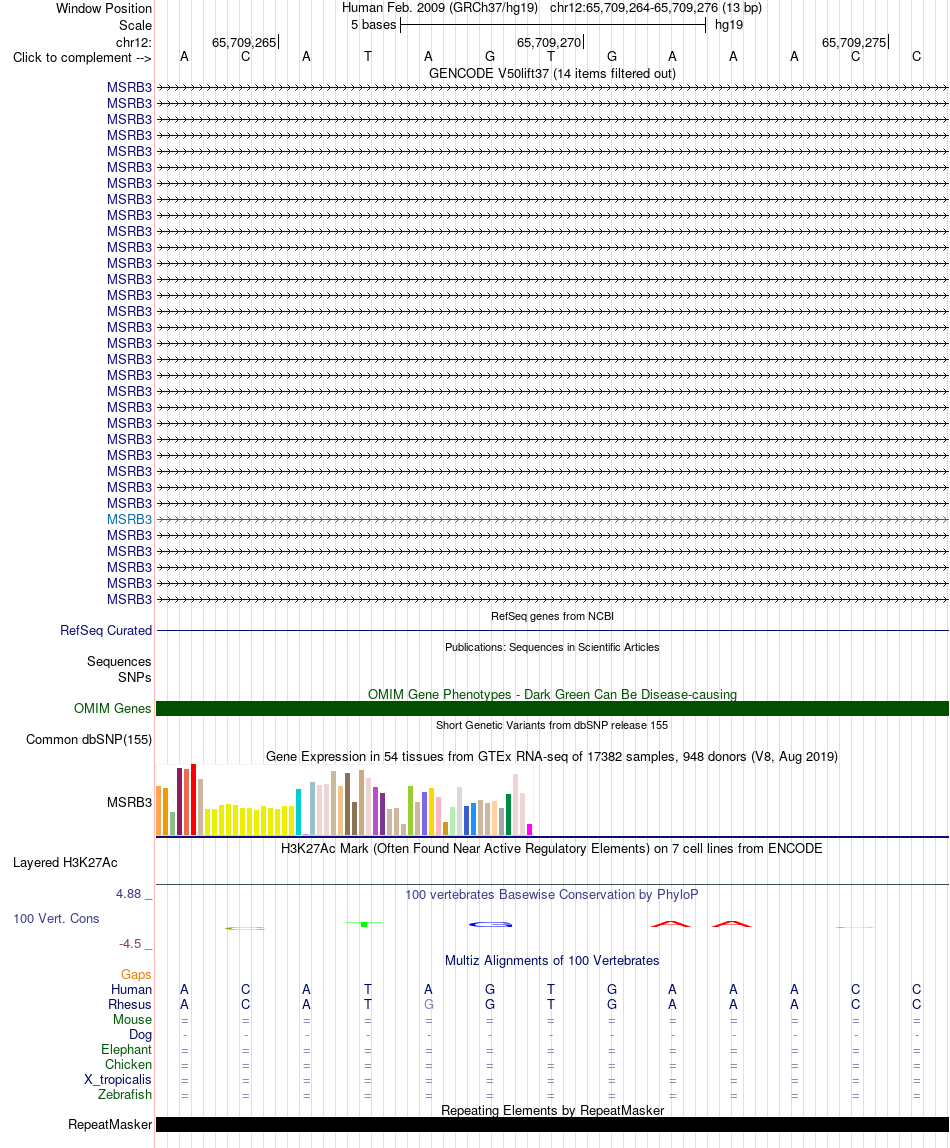Click the light-blue highlighted MSRB3 arrow line
The height and width of the screenshot is (1148, 950).
coord(553,519)
